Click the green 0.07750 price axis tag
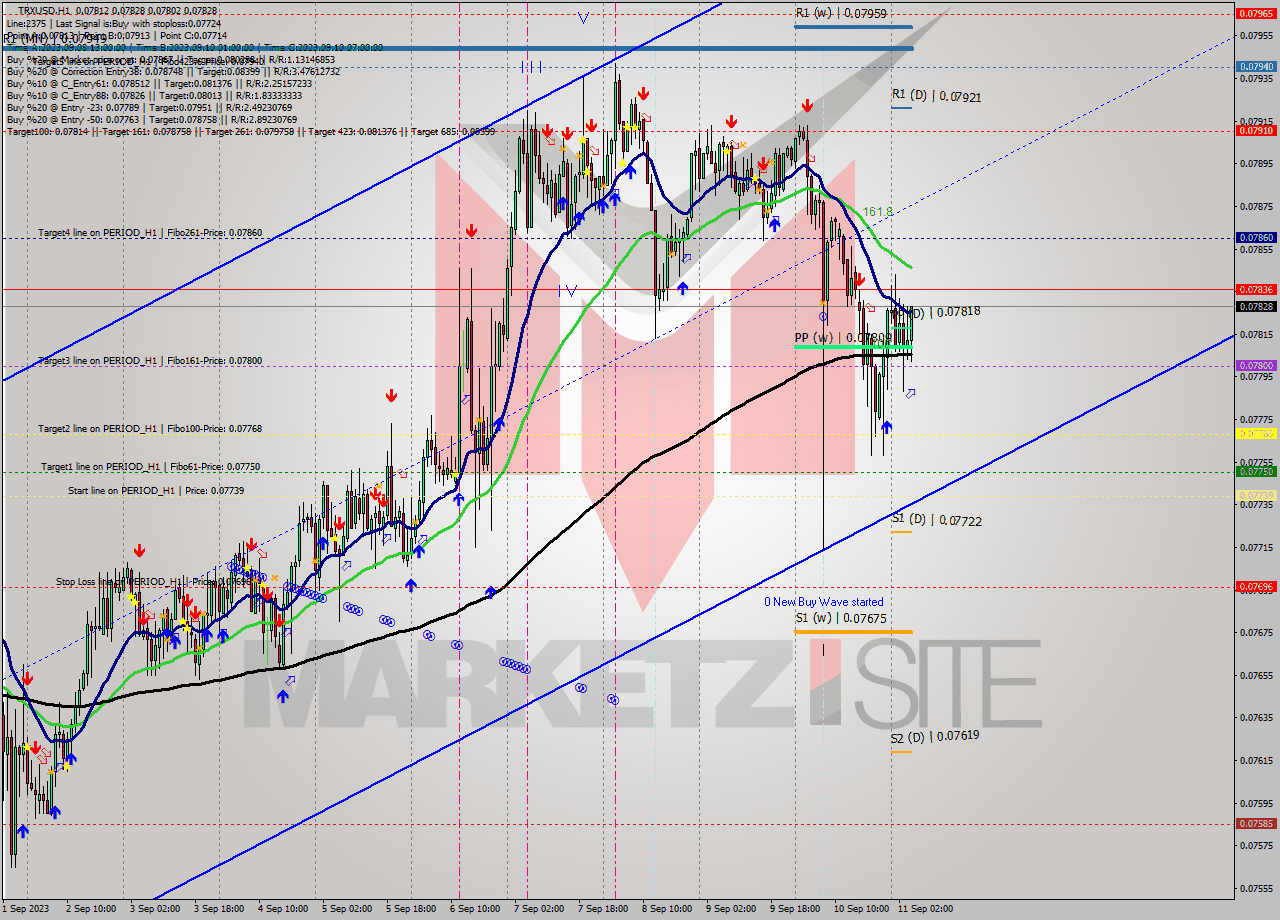The image size is (1280, 920). coord(1256,471)
